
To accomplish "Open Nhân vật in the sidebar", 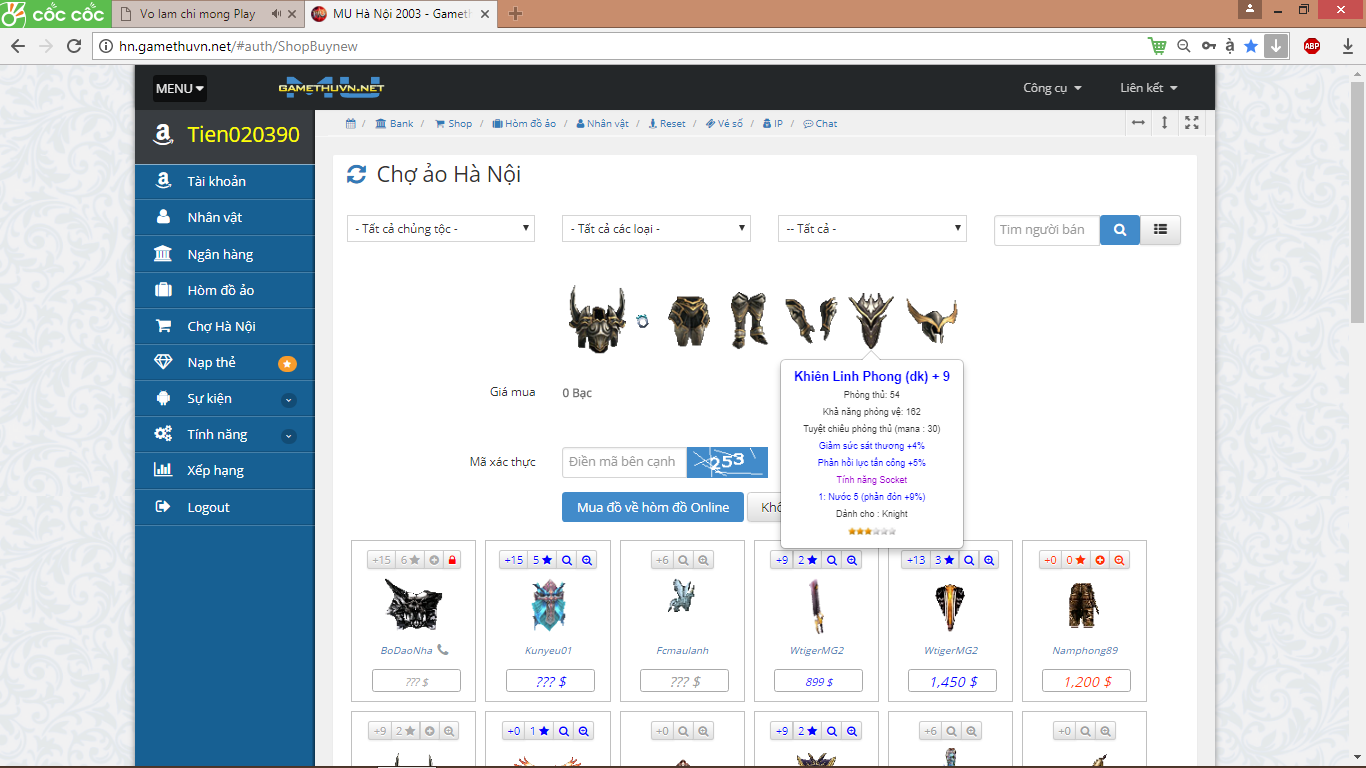I will pyautogui.click(x=225, y=217).
